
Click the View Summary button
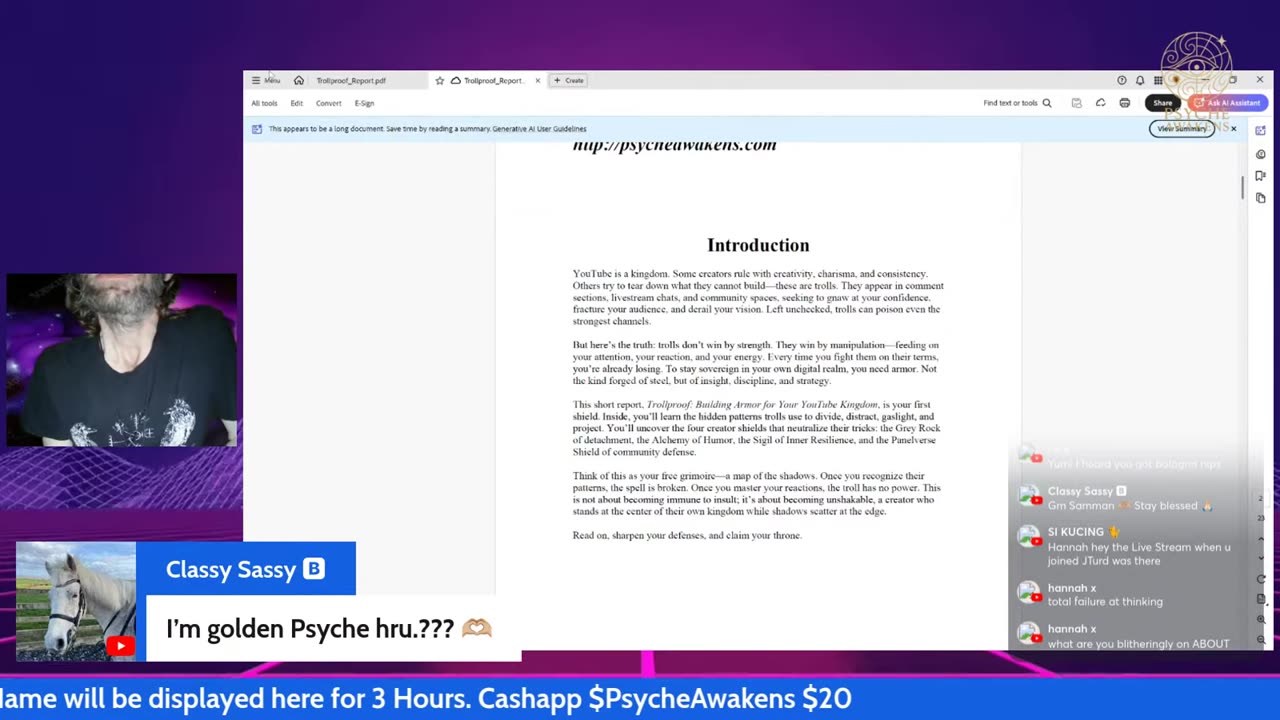(x=1182, y=129)
